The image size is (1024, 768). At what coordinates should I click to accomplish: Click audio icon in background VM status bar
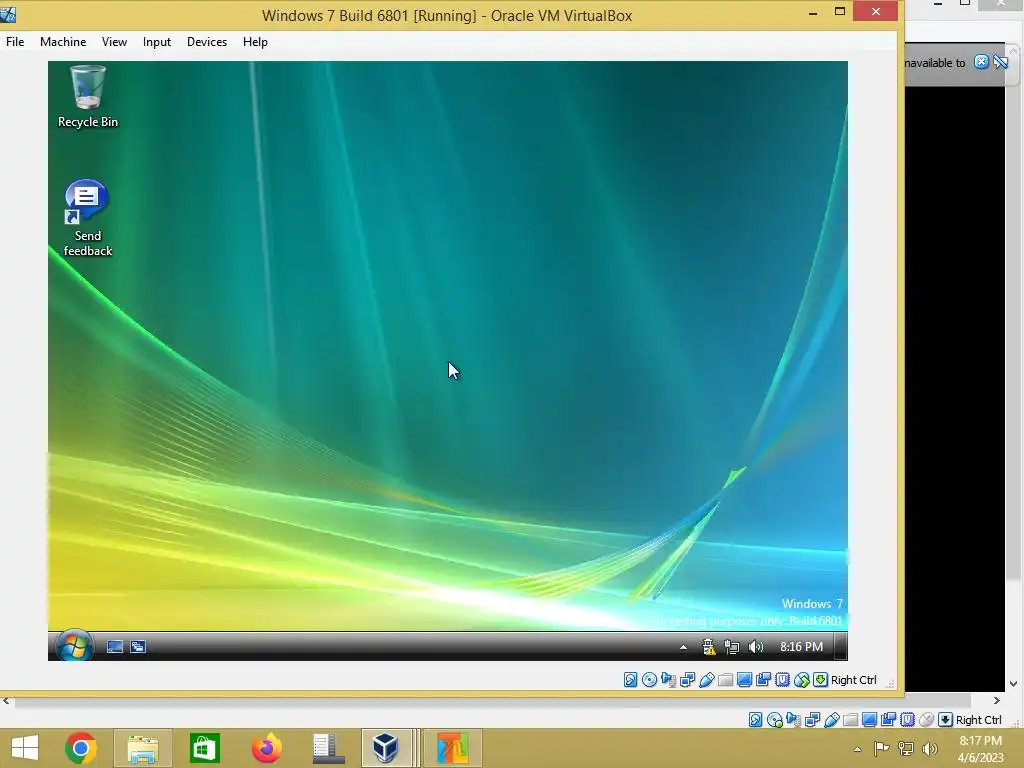click(793, 720)
